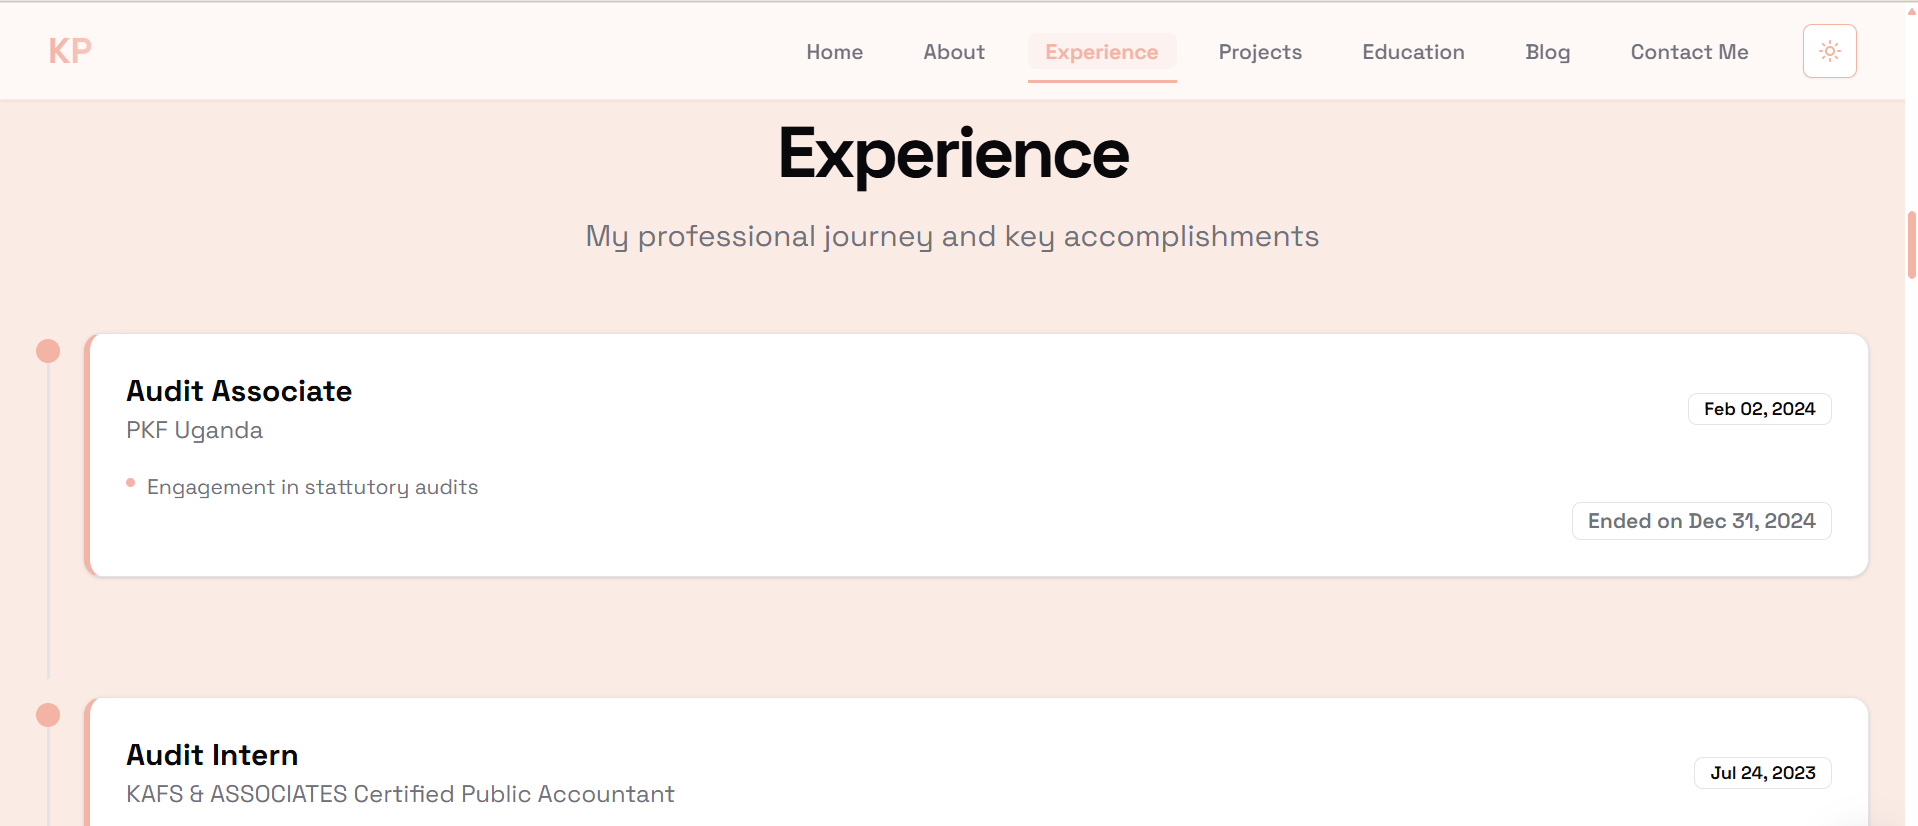
Task: Click the Feb 02, 2024 date badge
Action: pos(1759,409)
